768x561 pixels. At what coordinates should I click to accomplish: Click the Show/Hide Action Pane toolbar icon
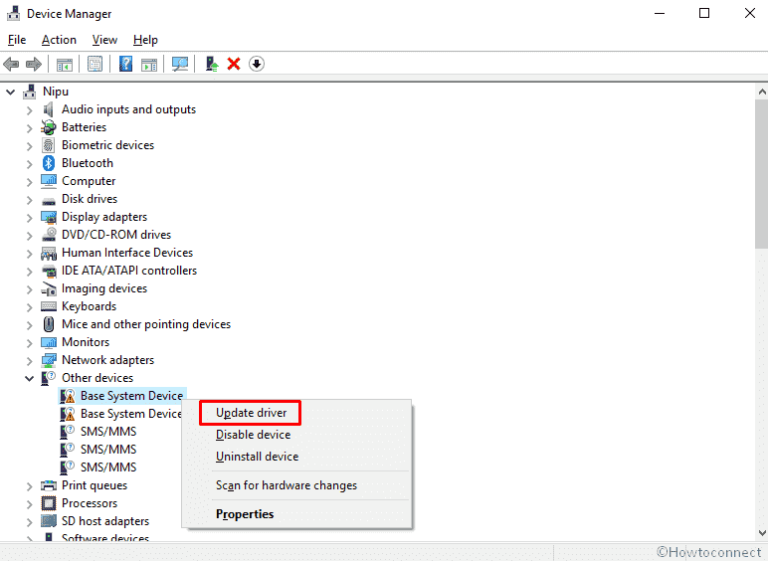coord(149,64)
